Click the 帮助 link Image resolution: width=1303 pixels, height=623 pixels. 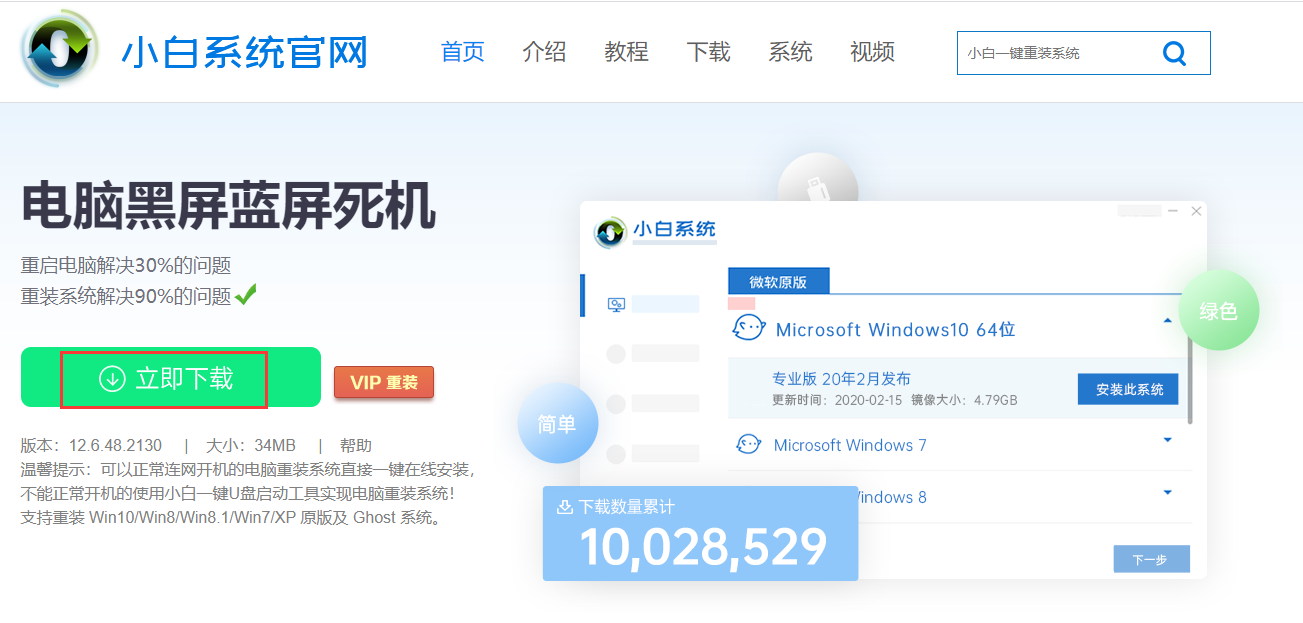coord(356,445)
